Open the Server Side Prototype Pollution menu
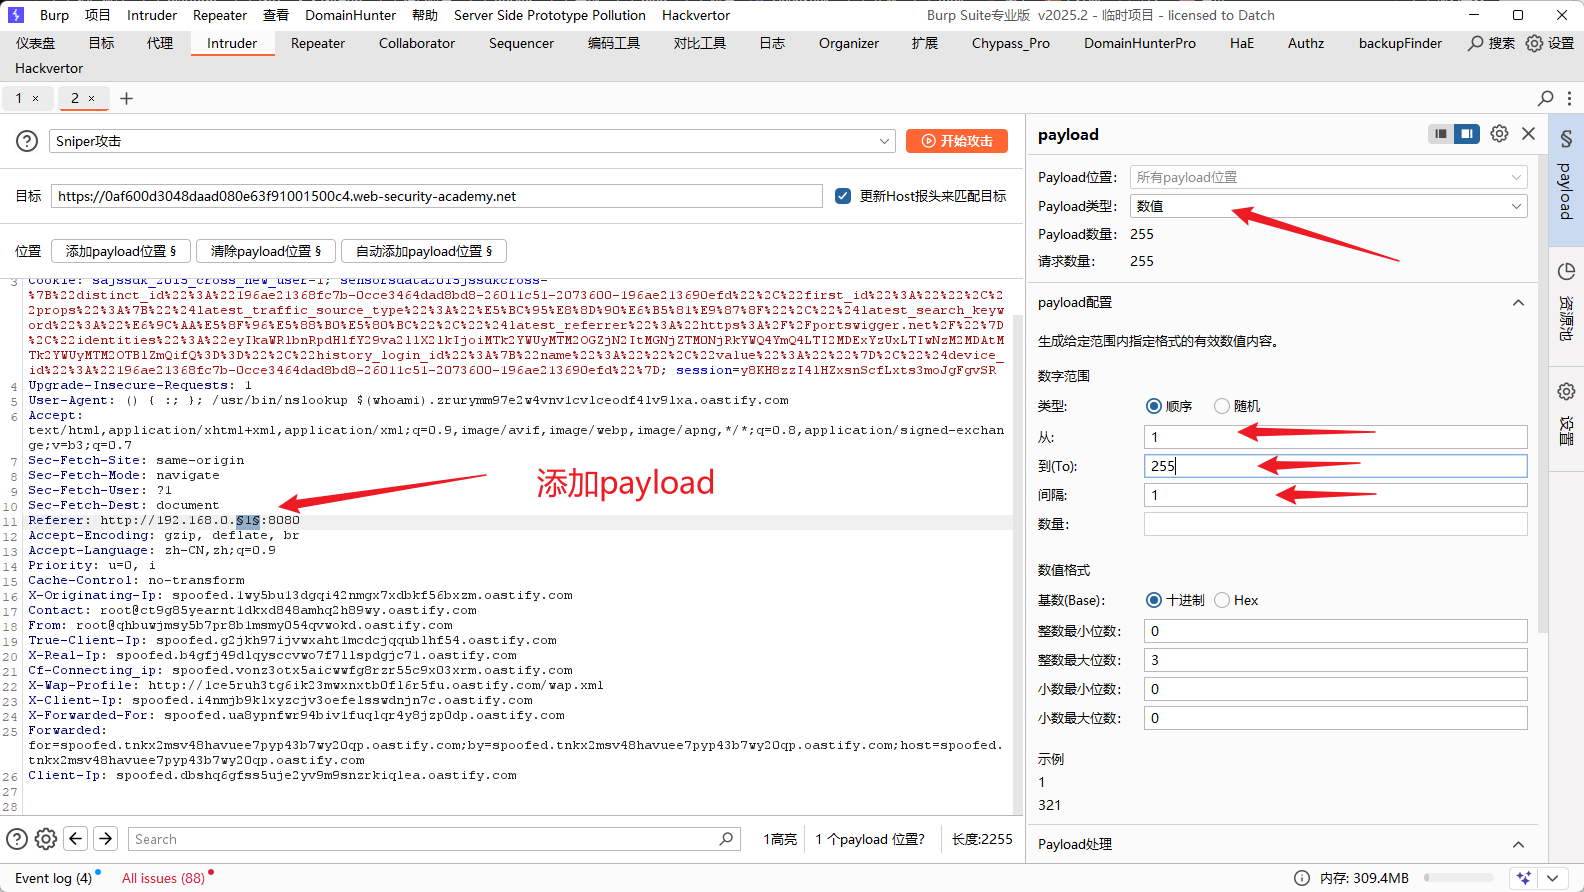The height and width of the screenshot is (892, 1584). point(550,15)
